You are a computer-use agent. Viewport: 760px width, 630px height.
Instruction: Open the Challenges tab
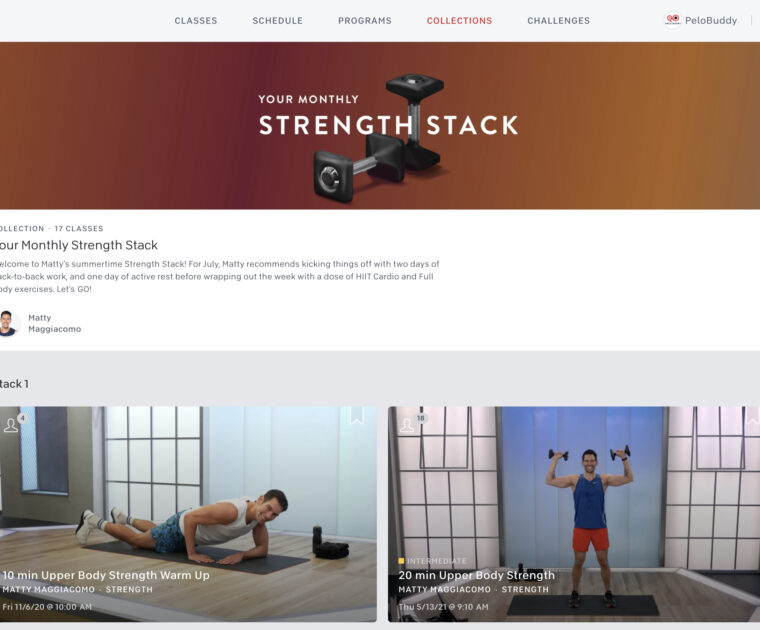tap(559, 21)
